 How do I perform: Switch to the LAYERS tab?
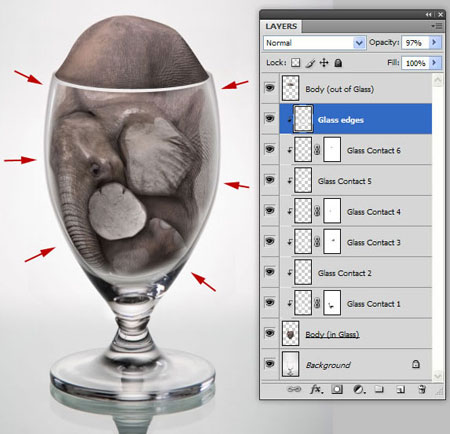point(281,26)
